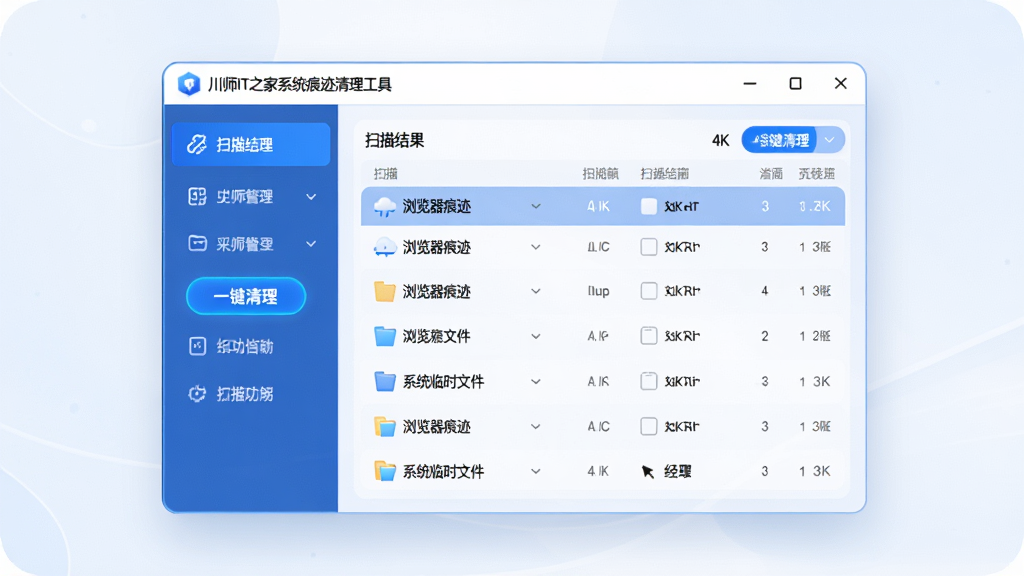Viewport: 1024px width, 576px height.
Task: Expand the chevron in the llup row
Action: (x=536, y=291)
